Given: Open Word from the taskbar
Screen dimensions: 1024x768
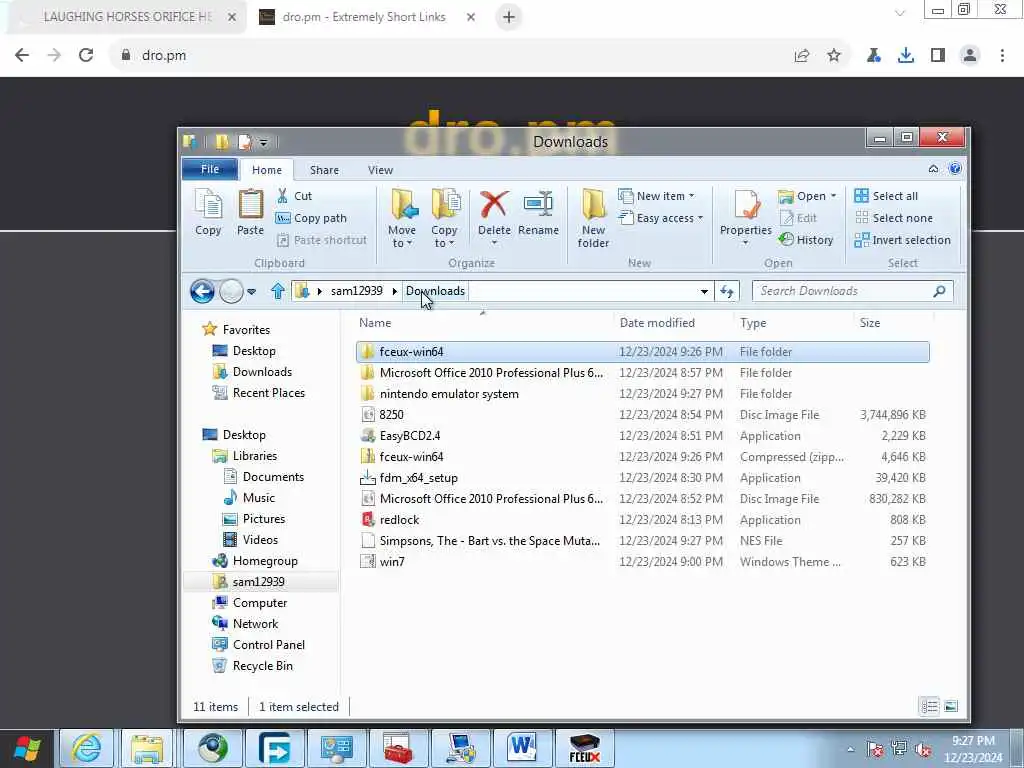Looking at the screenshot, I should point(522,748).
